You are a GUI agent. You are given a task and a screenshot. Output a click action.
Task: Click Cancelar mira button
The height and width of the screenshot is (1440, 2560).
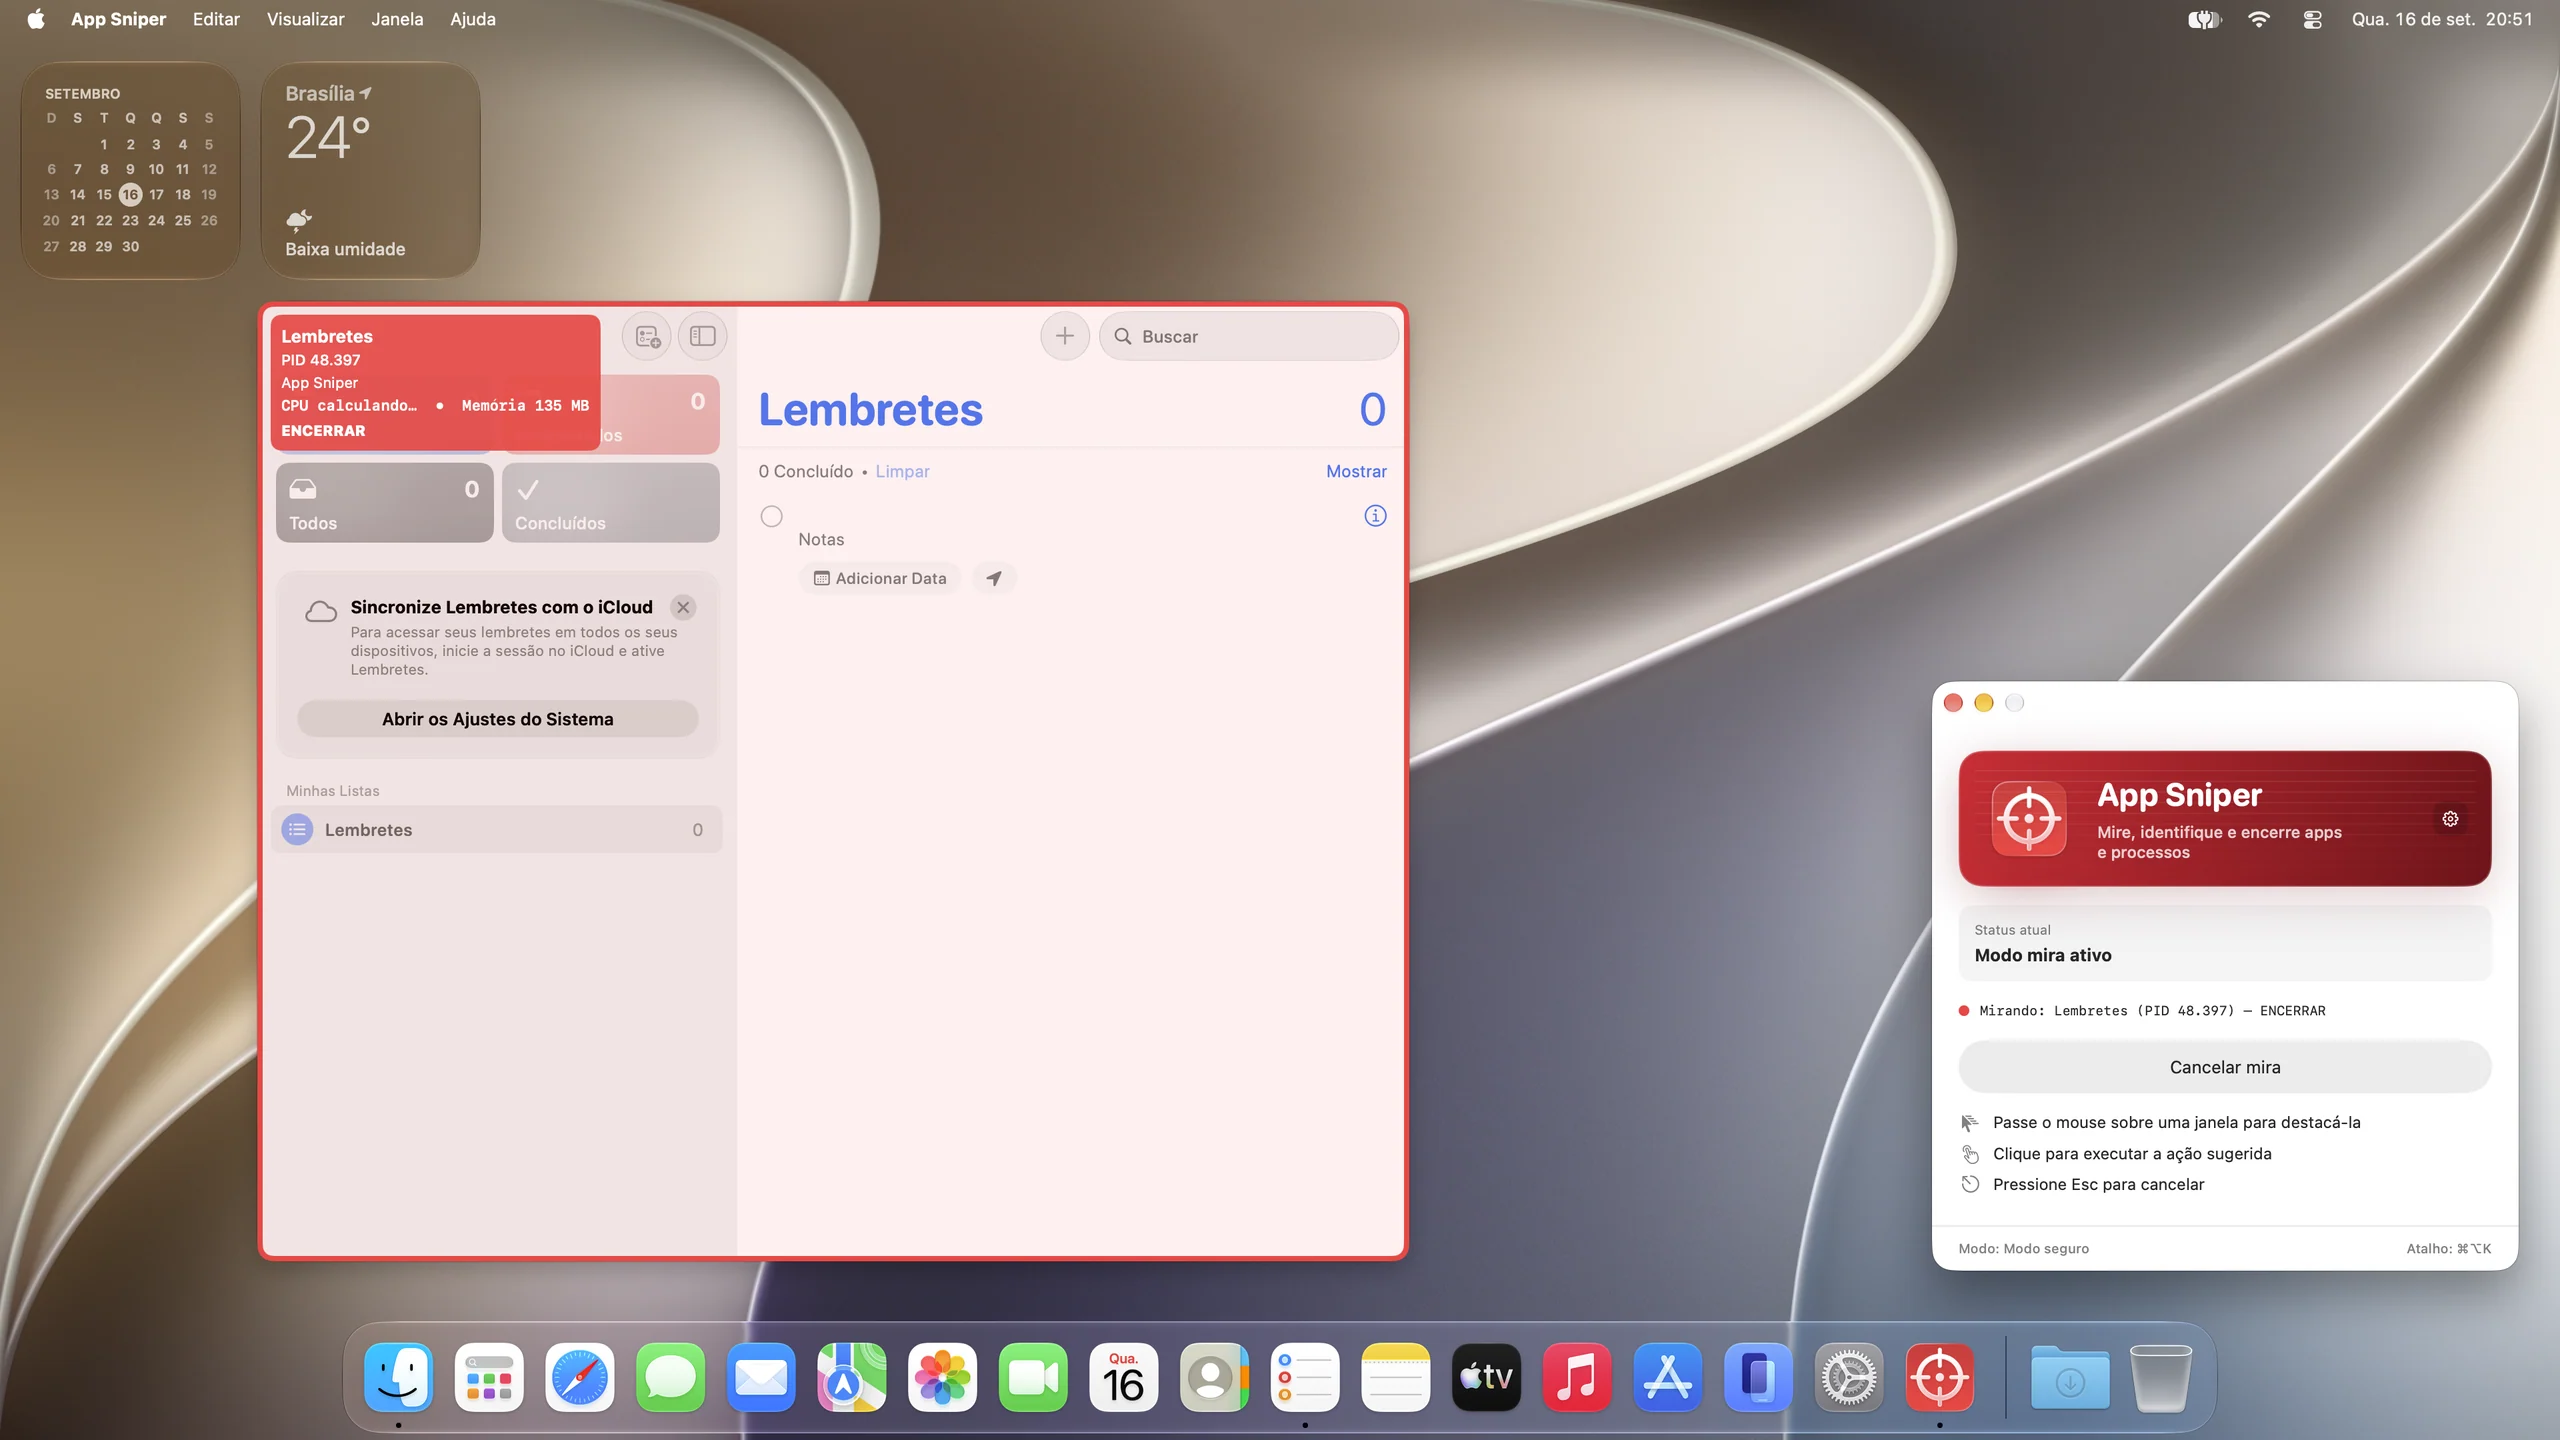point(2225,1067)
